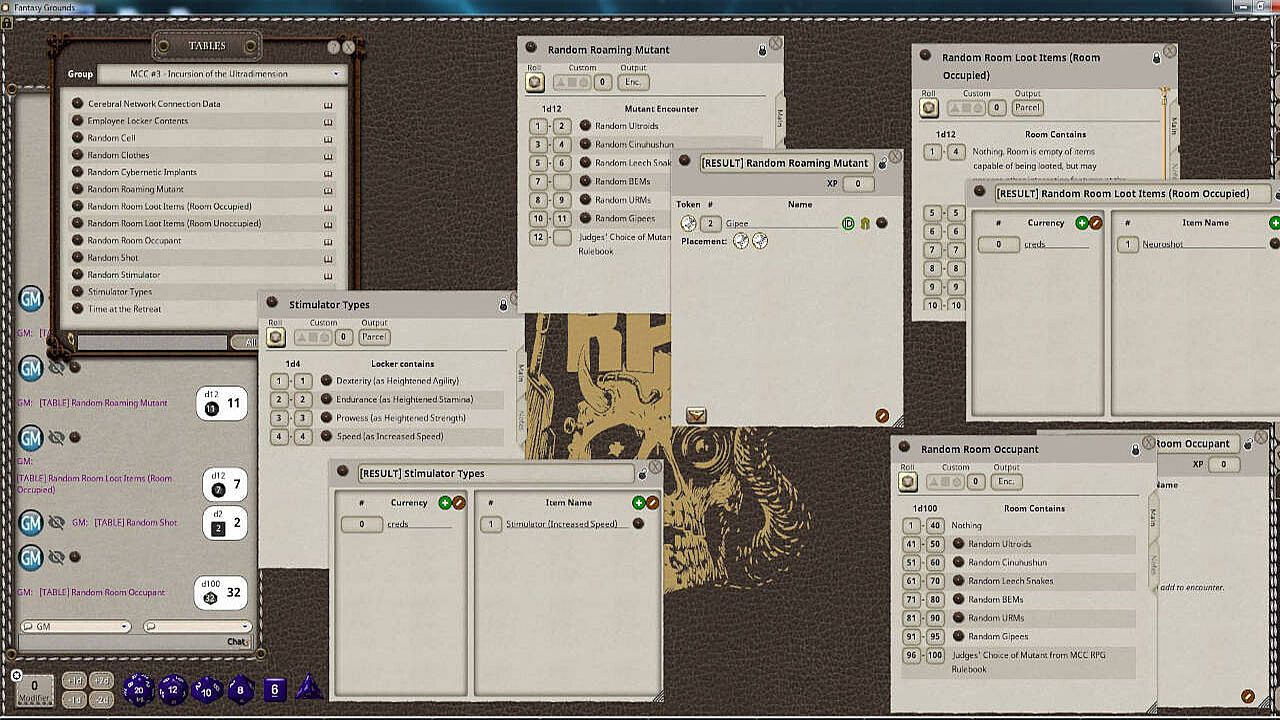Click the +2d modifier button
1280x720 pixels.
[101, 681]
